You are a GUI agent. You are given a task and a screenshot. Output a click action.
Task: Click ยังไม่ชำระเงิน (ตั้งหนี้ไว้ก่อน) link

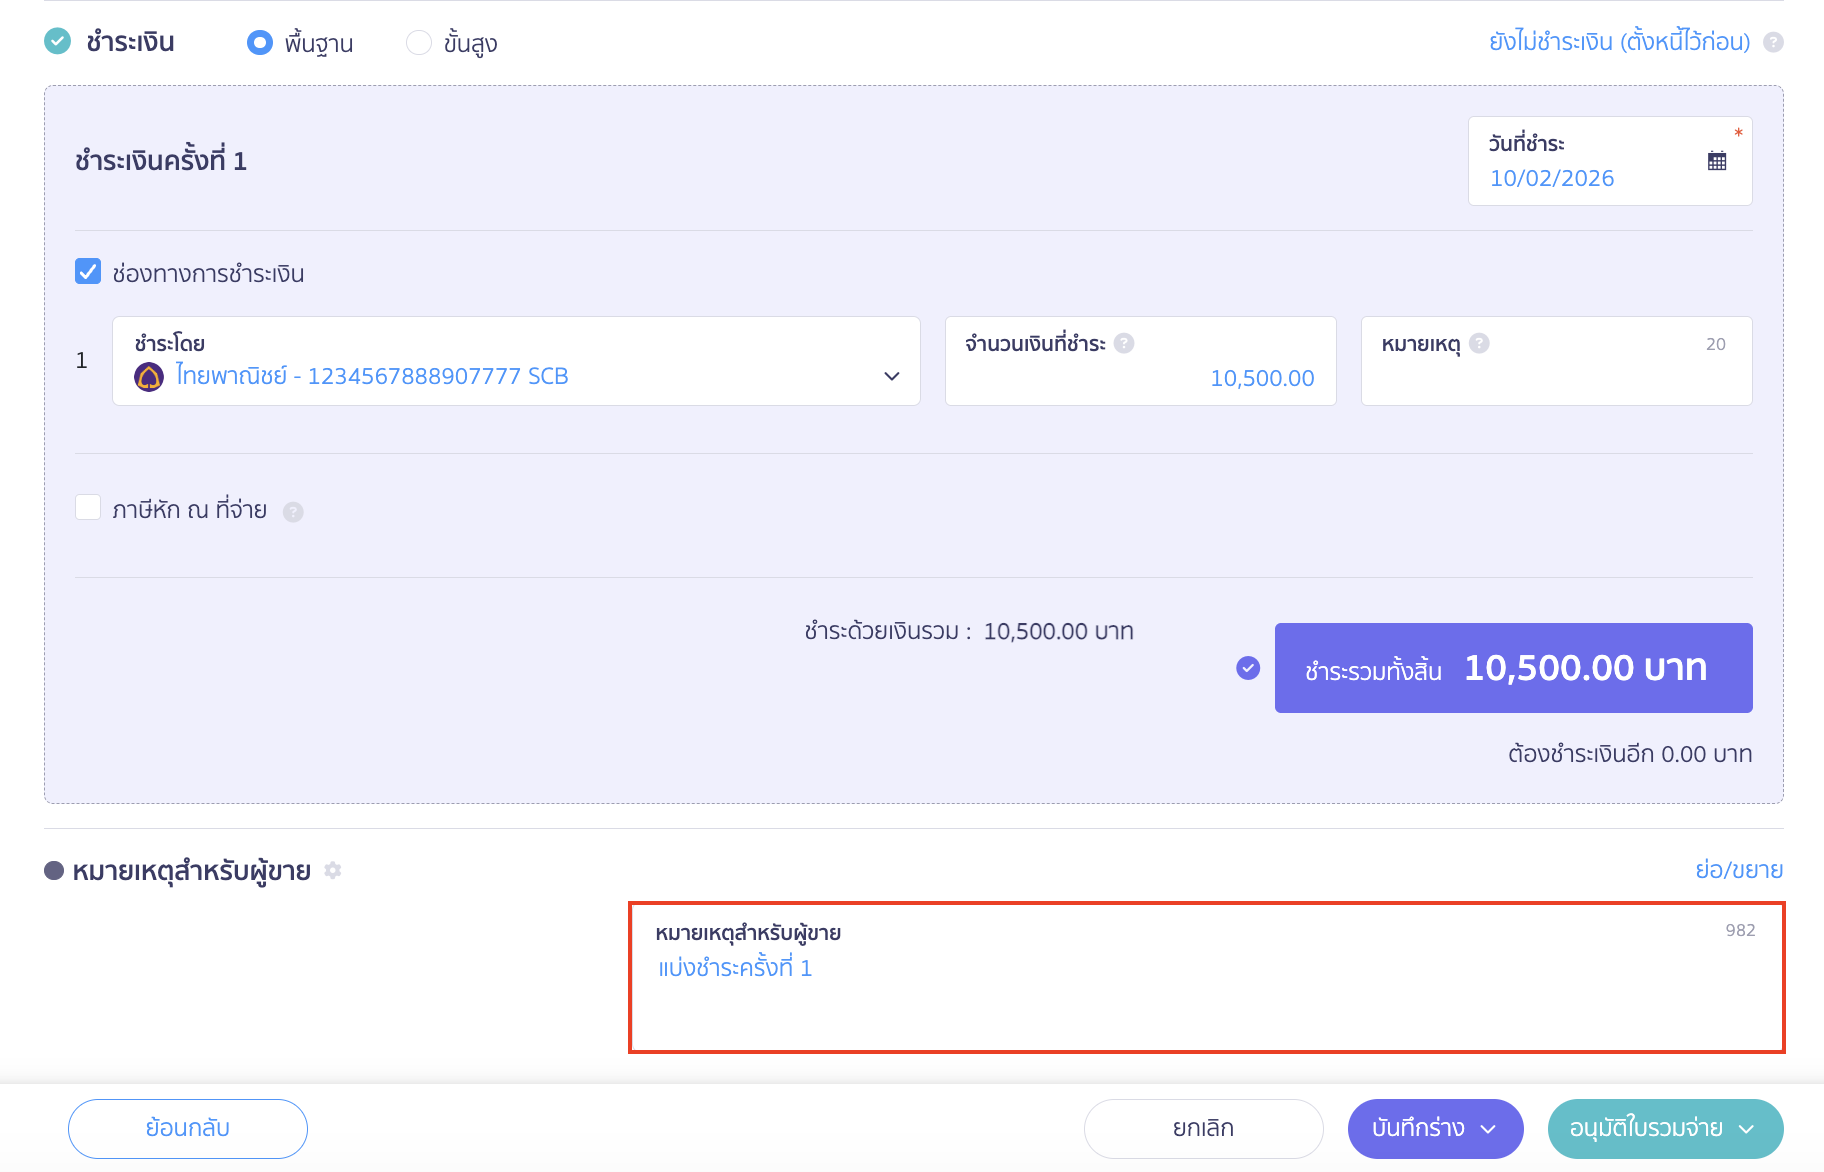(1620, 42)
